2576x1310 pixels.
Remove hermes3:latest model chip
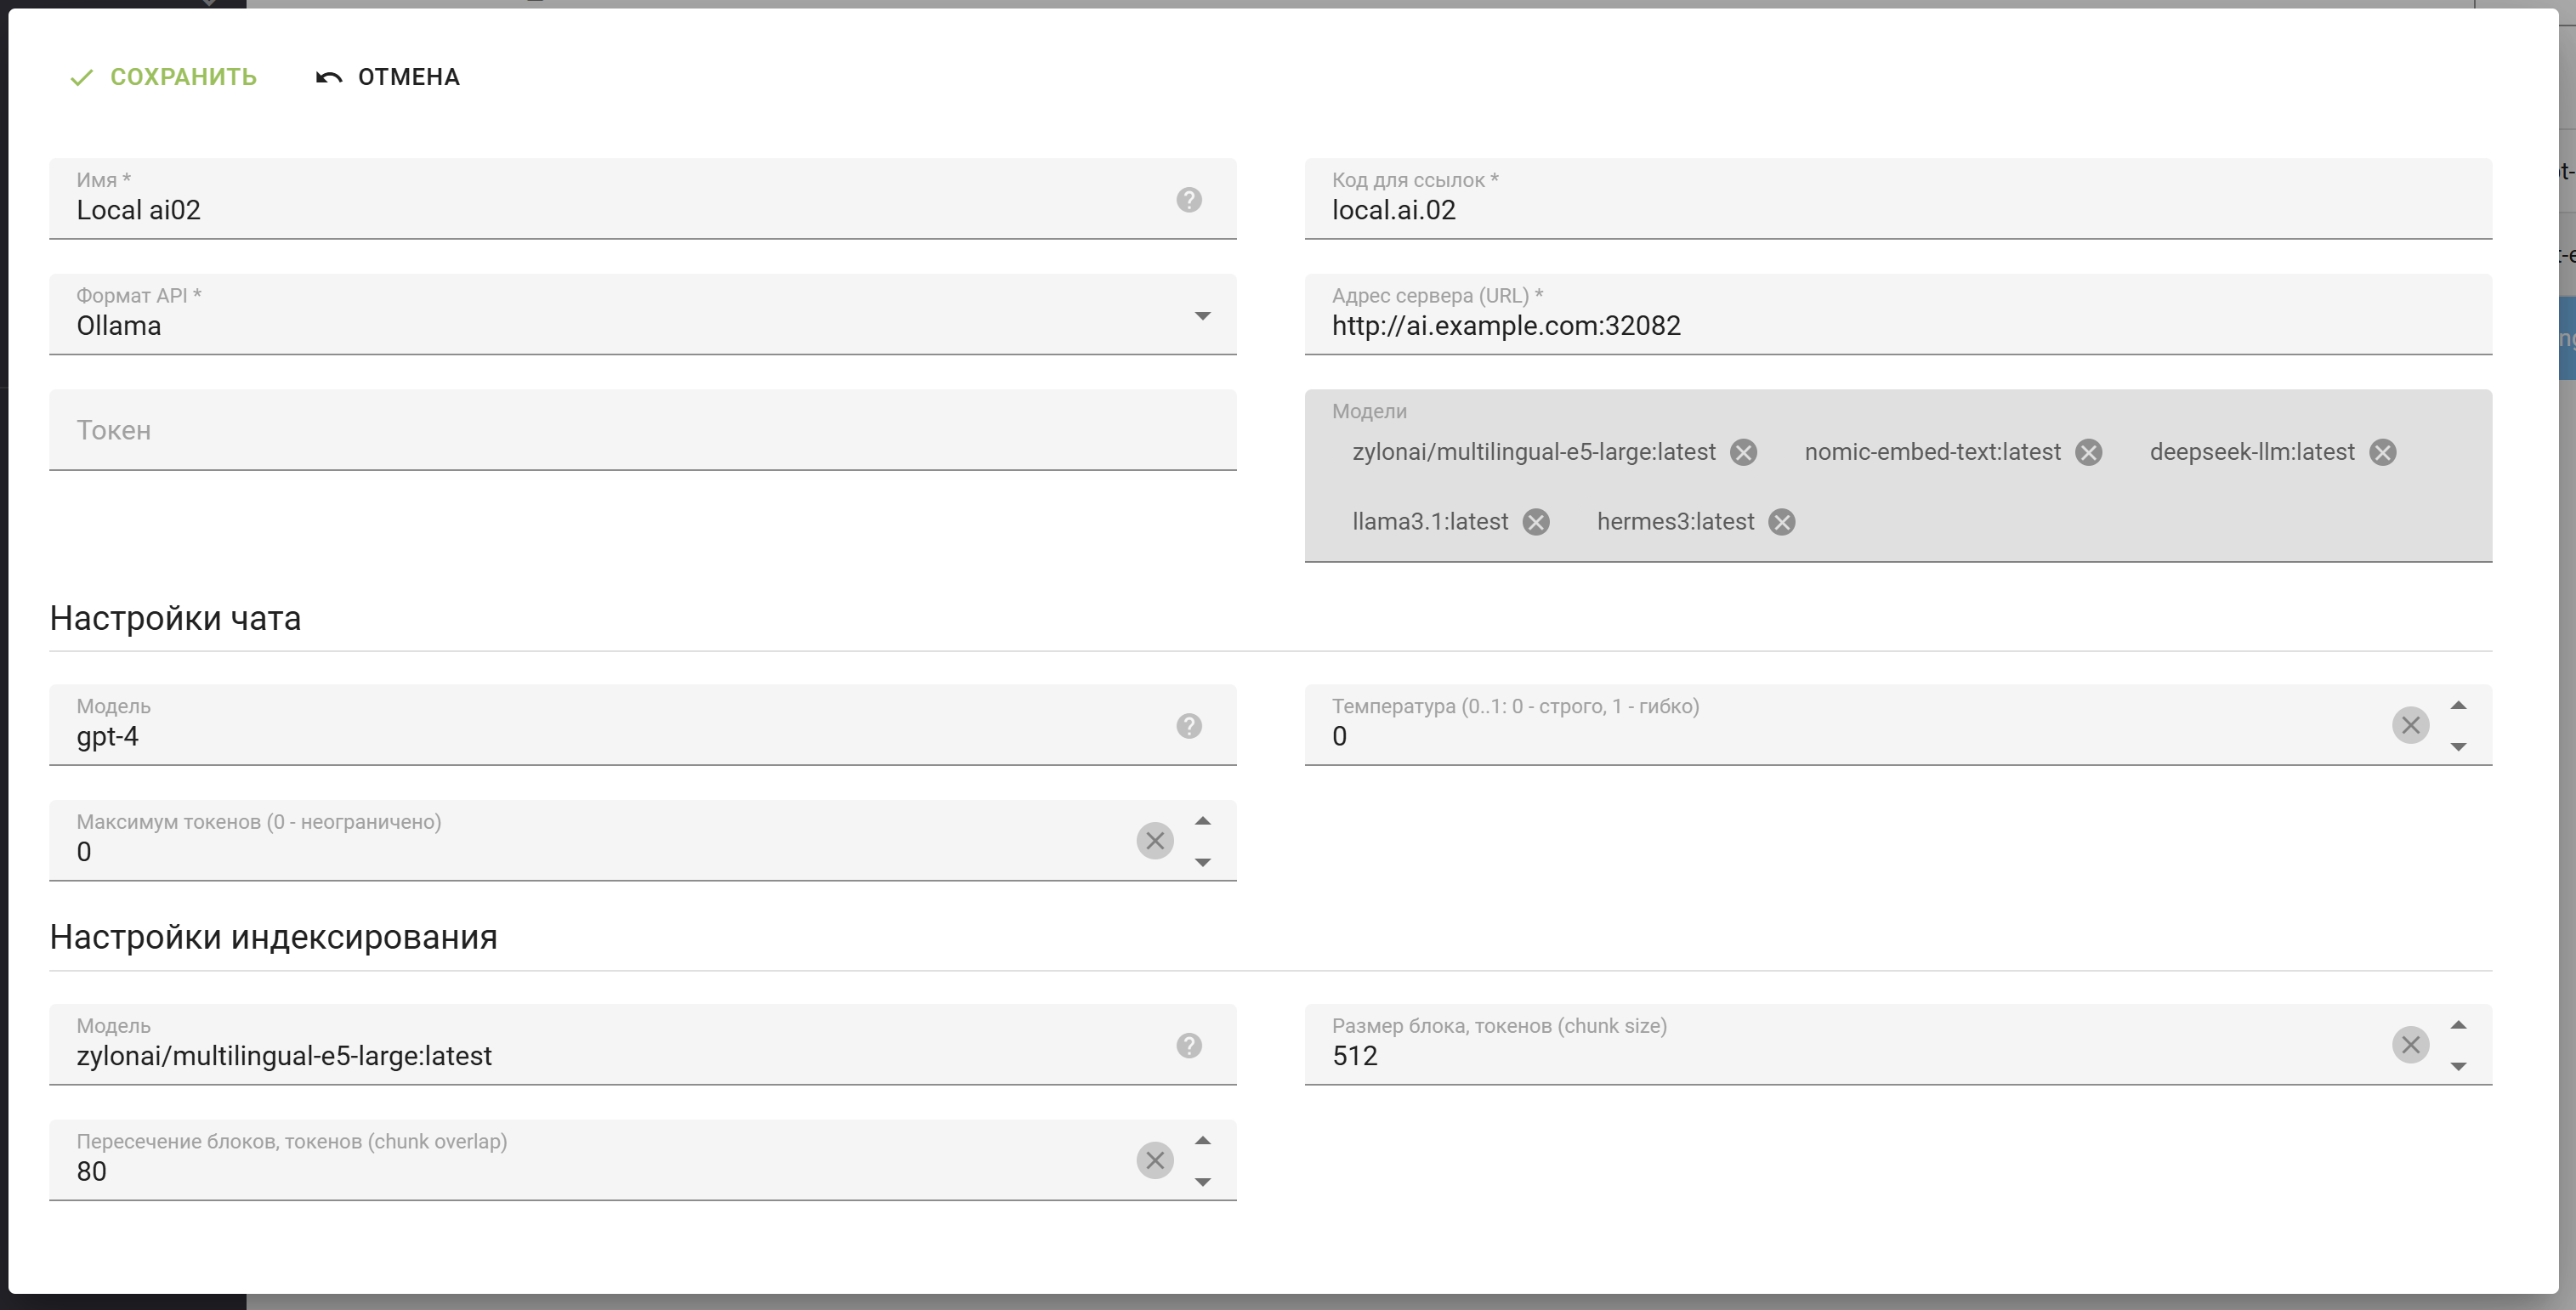(1781, 523)
